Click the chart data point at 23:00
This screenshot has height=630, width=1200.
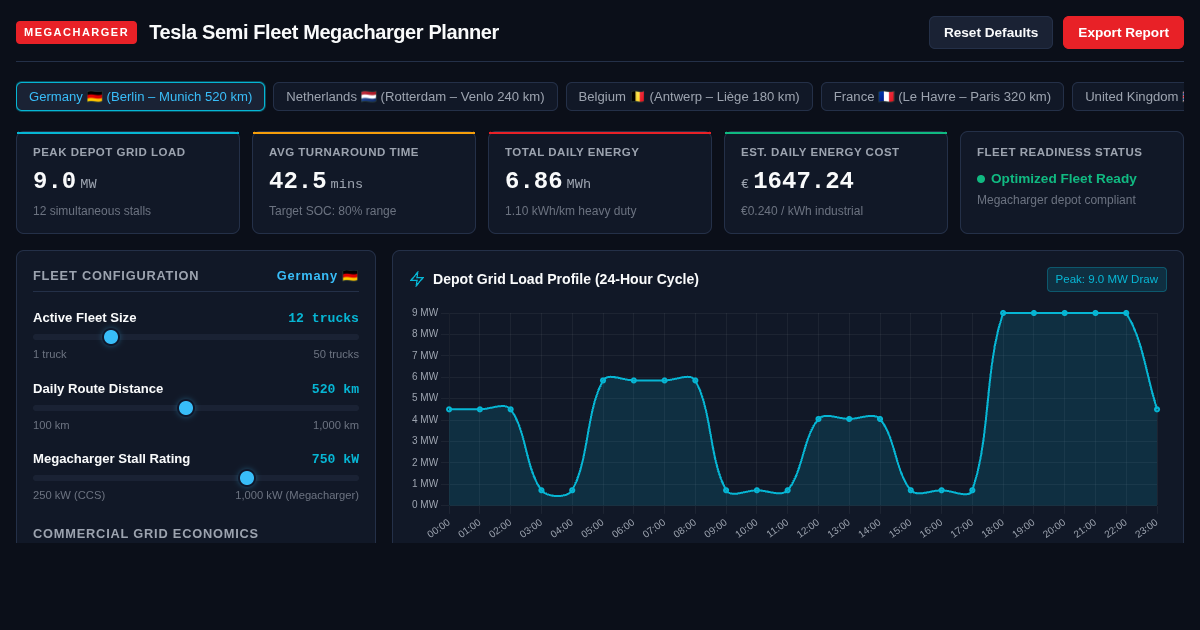point(1157,409)
